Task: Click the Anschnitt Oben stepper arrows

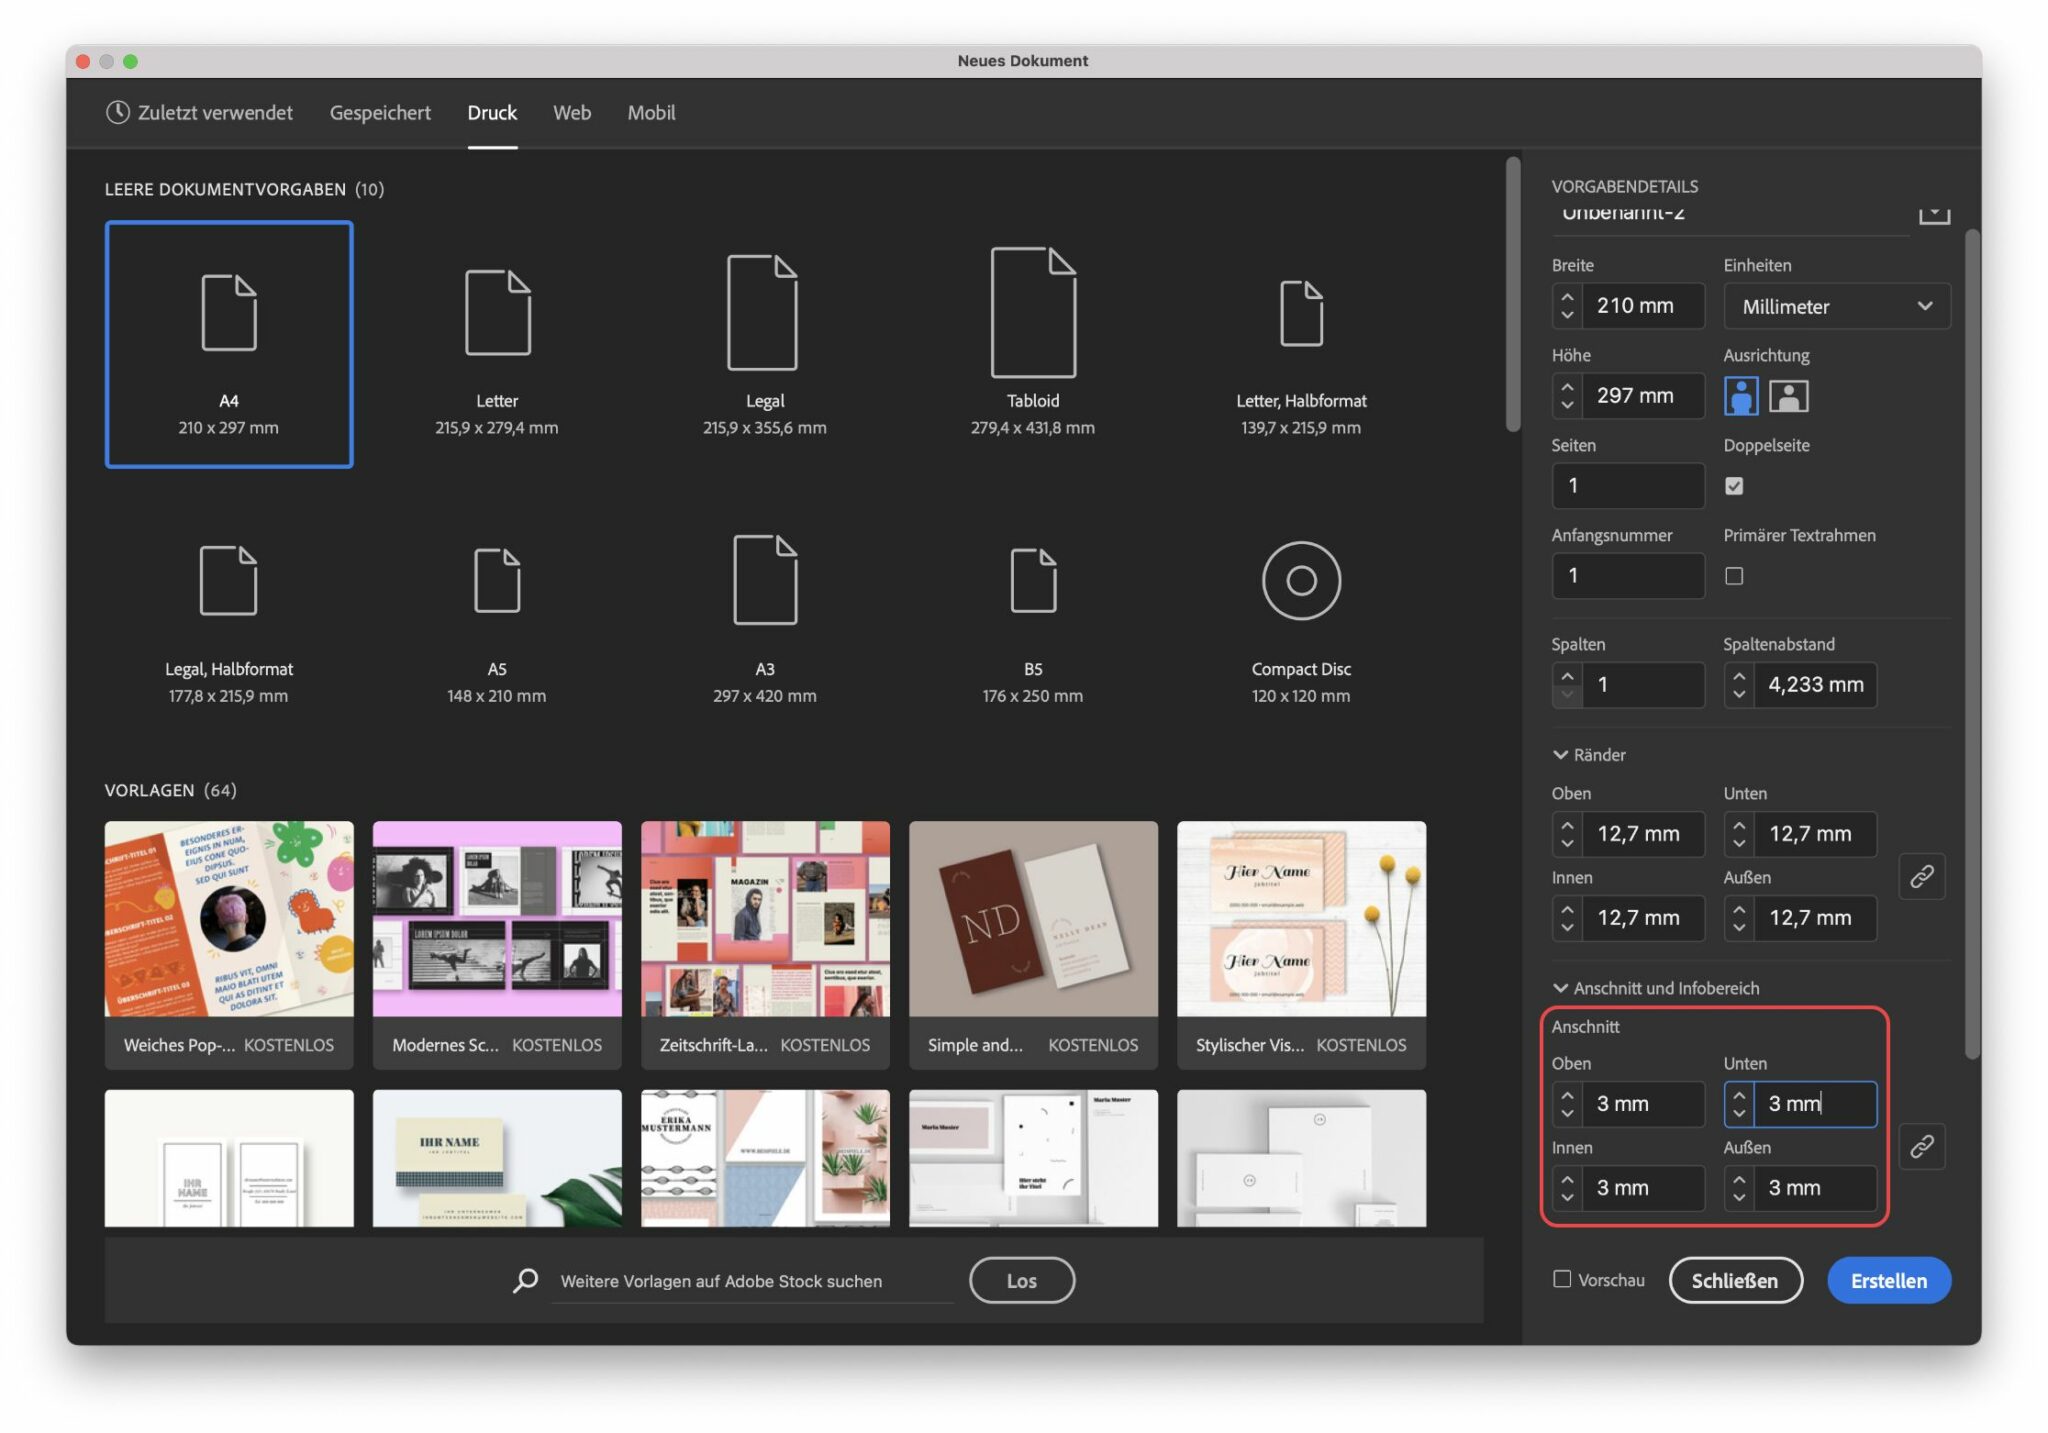Action: (x=1567, y=1104)
